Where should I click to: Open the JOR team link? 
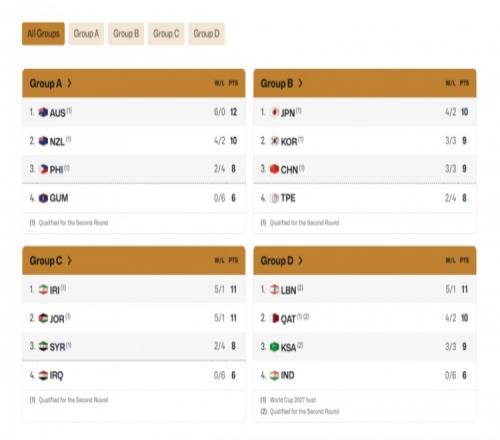click(57, 319)
